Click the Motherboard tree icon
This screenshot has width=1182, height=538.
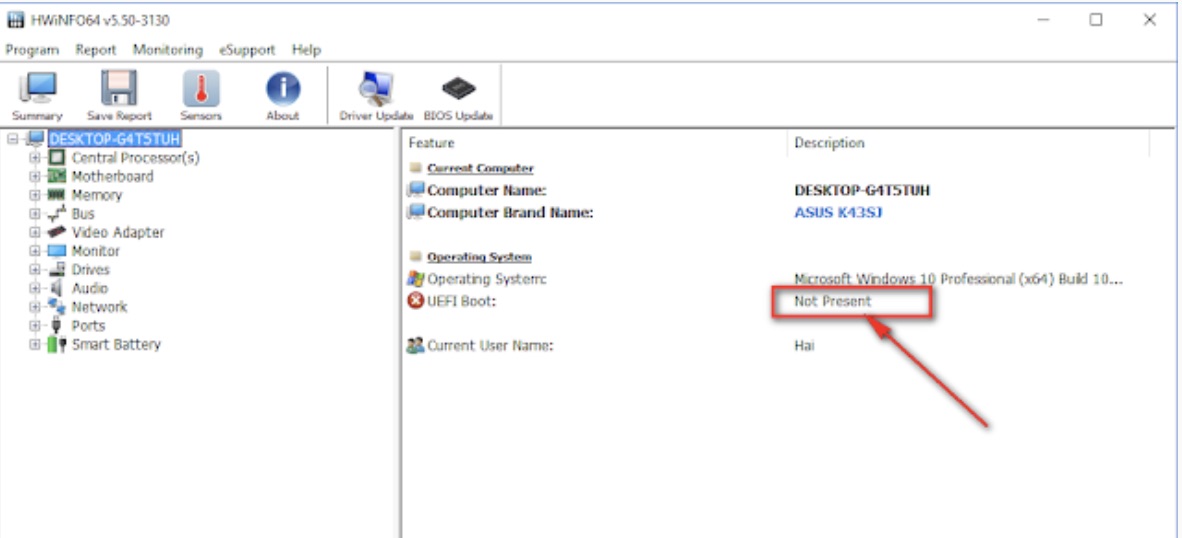(x=57, y=176)
